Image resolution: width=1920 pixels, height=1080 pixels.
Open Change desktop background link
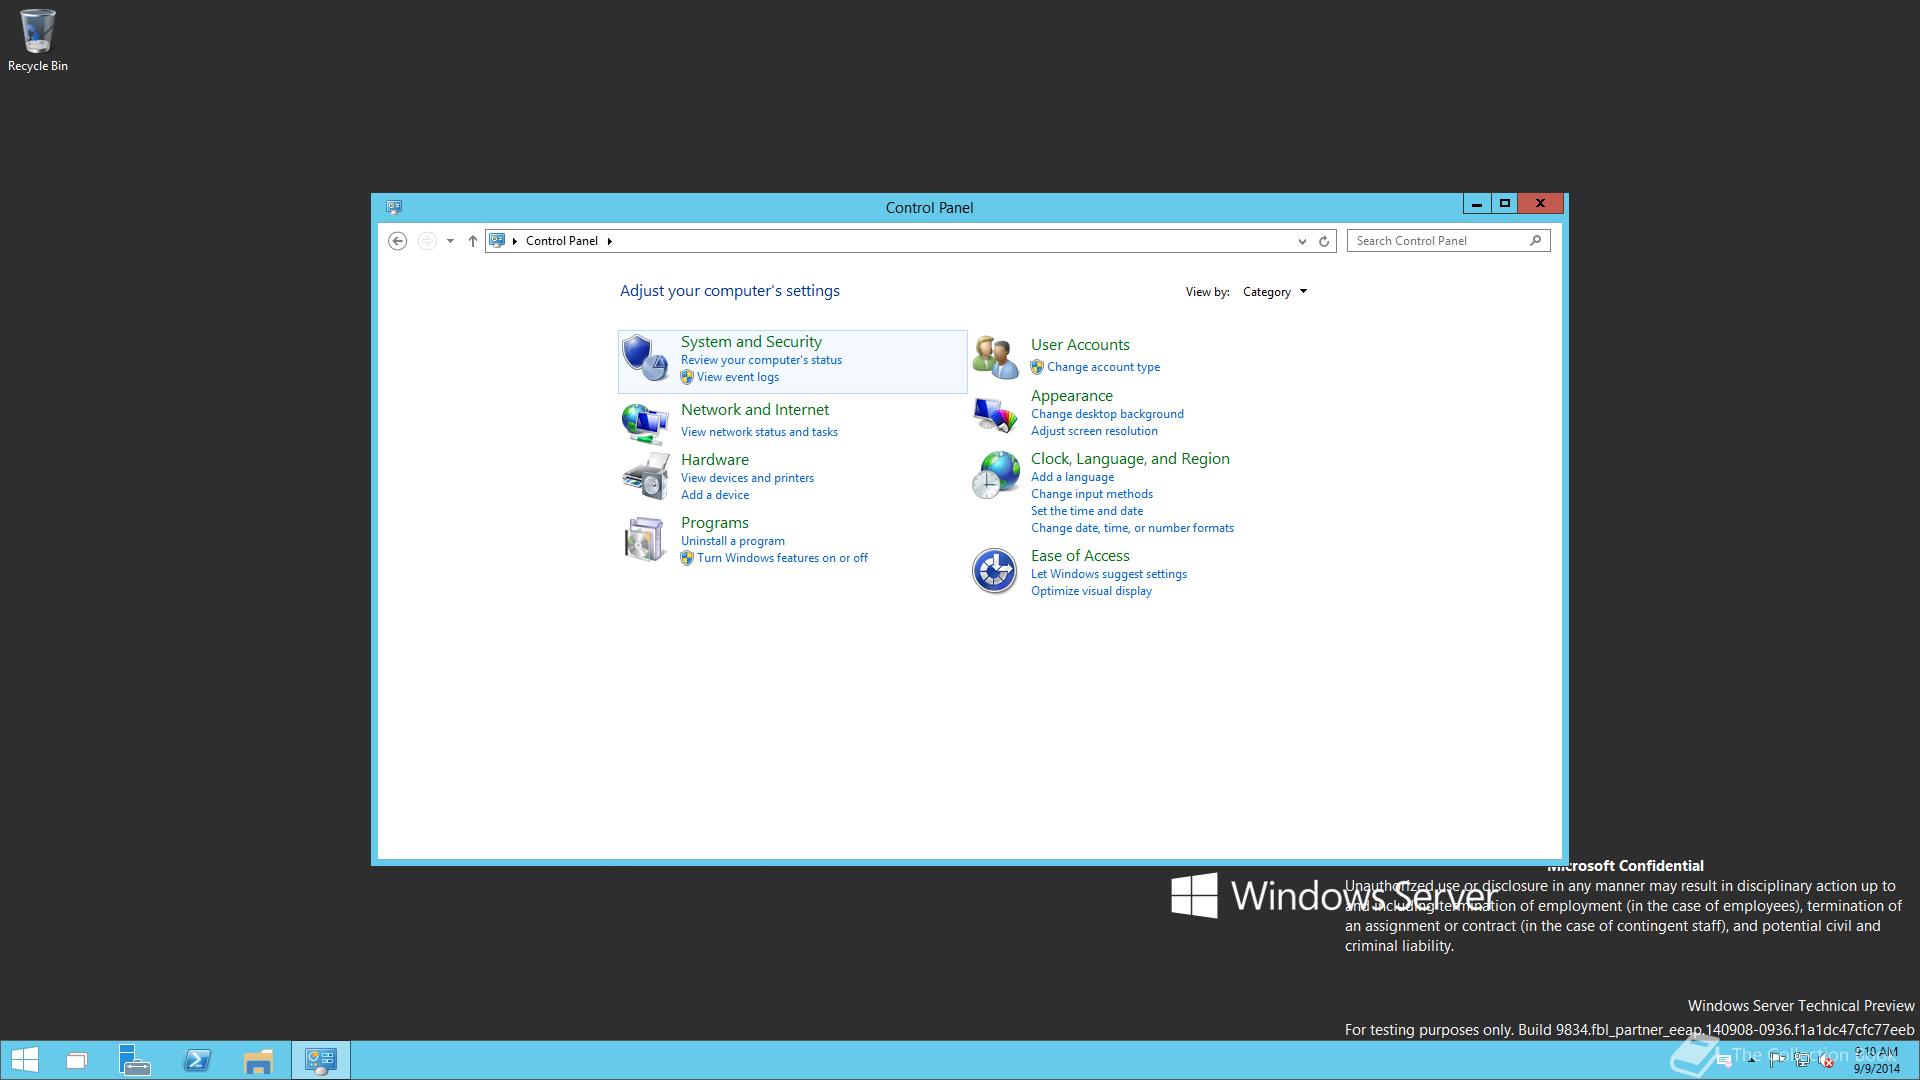click(1107, 414)
